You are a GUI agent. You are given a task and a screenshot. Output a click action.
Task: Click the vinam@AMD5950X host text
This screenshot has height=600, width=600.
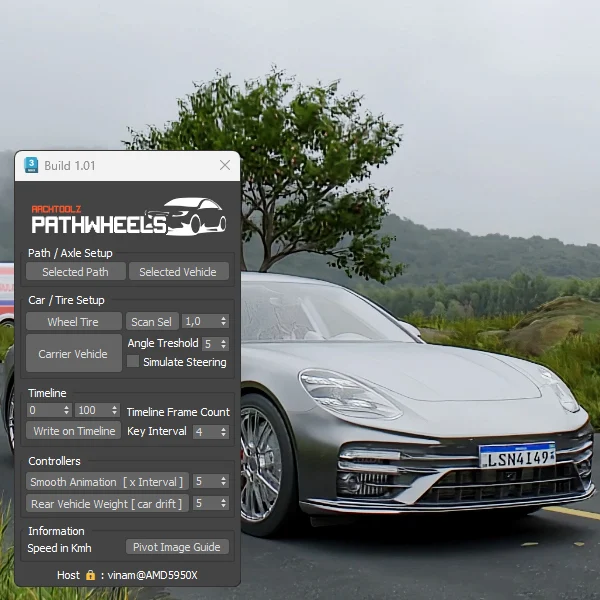[x=152, y=575]
